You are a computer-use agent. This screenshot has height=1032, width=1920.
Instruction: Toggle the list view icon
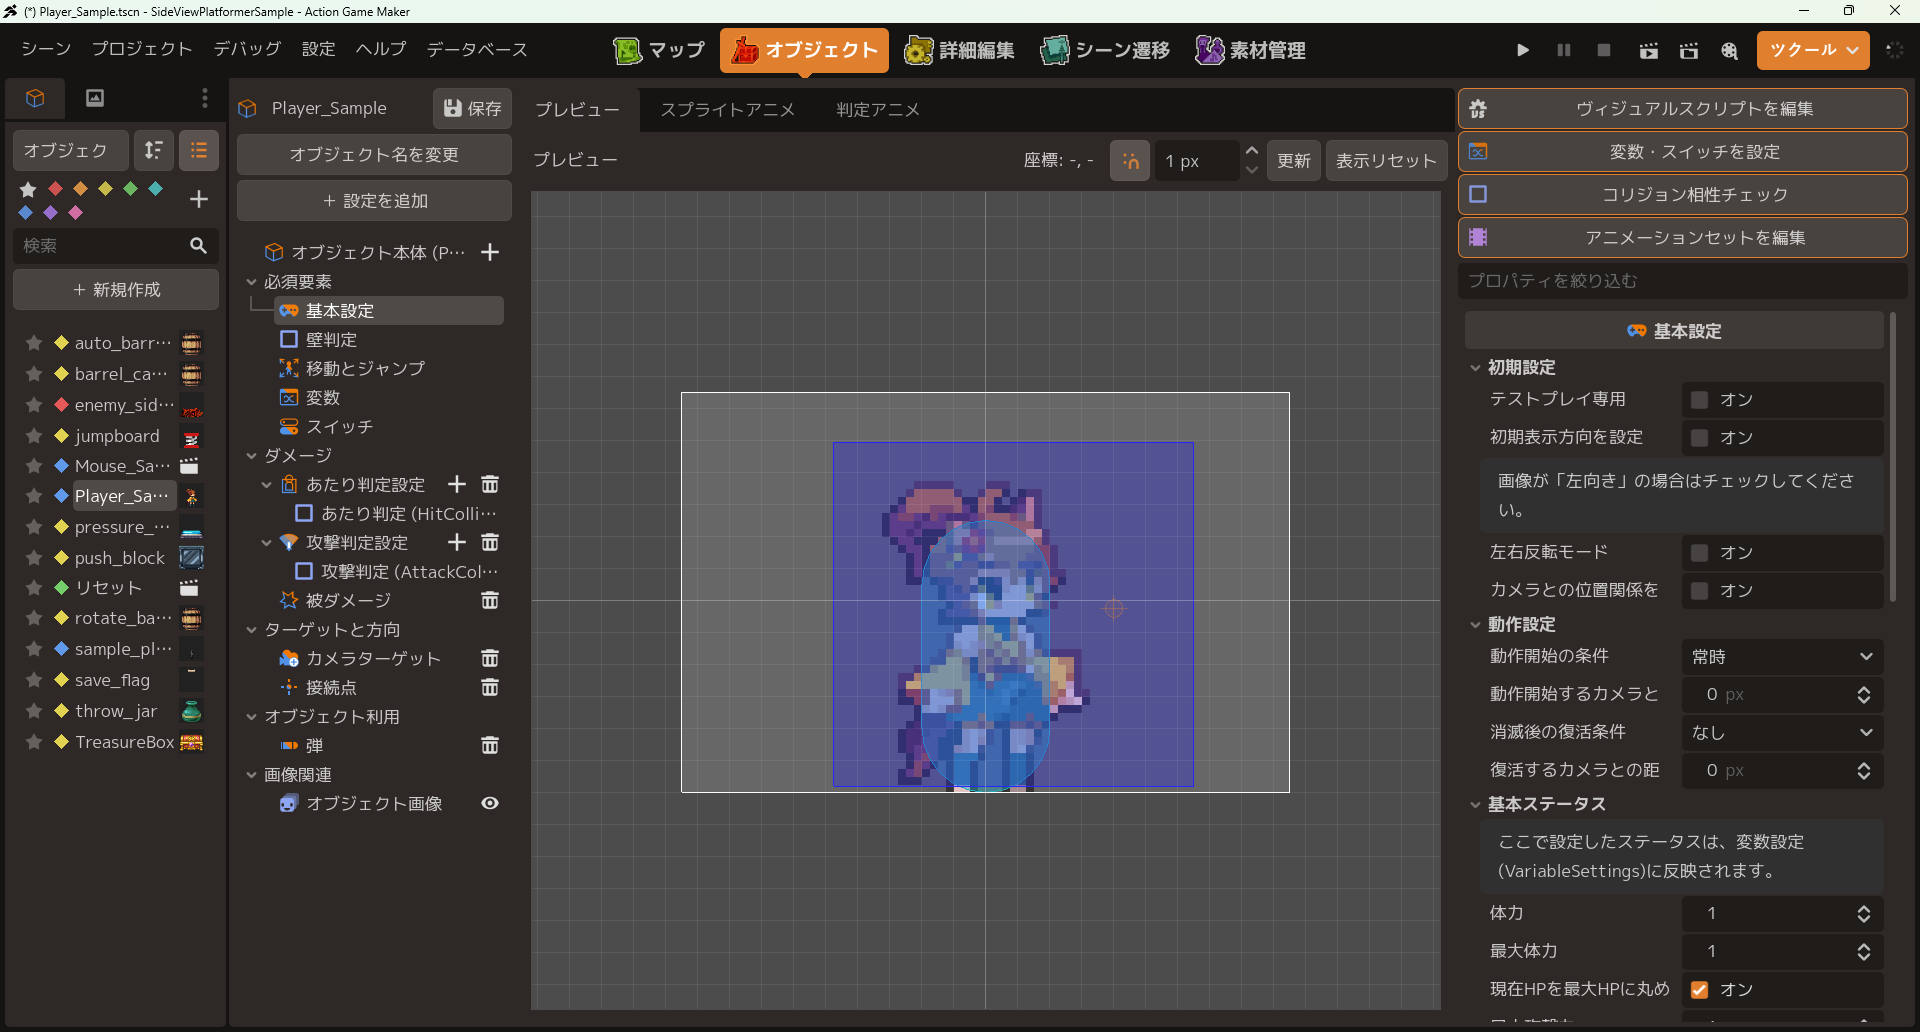coord(199,150)
